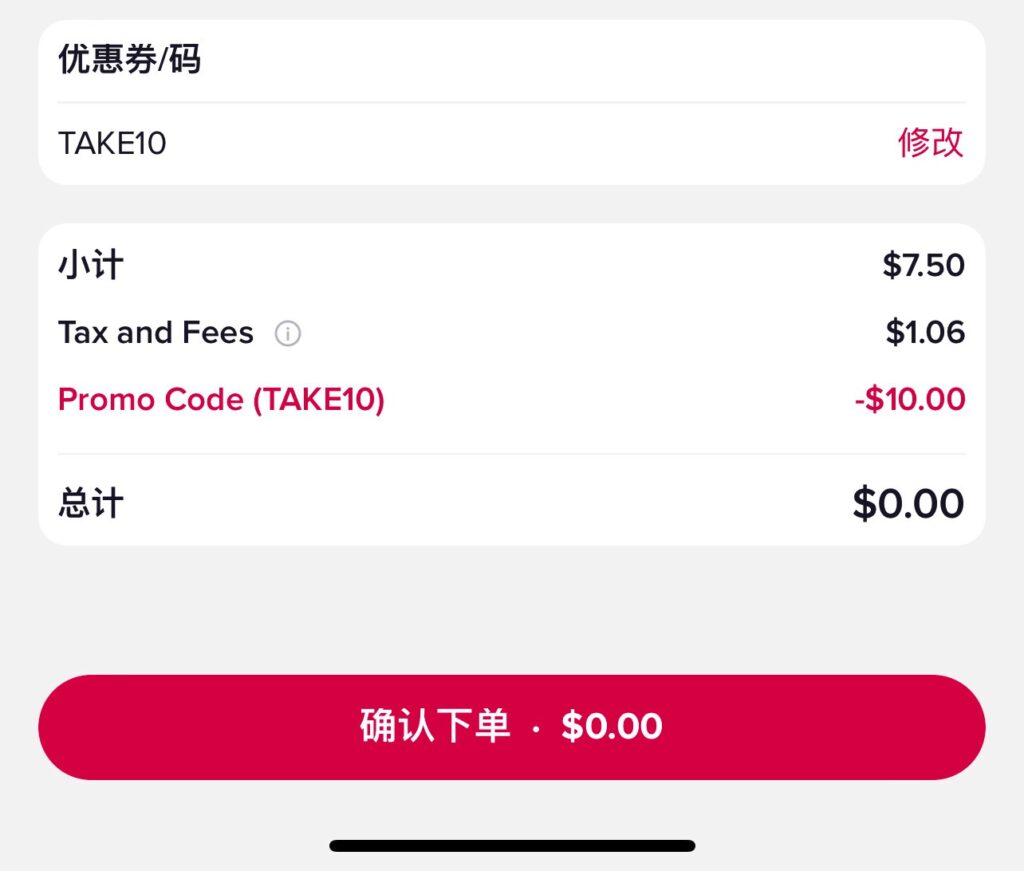This screenshot has width=1024, height=871.
Task: Tap the applied TAKE10 coupon code text
Action: (x=112, y=144)
